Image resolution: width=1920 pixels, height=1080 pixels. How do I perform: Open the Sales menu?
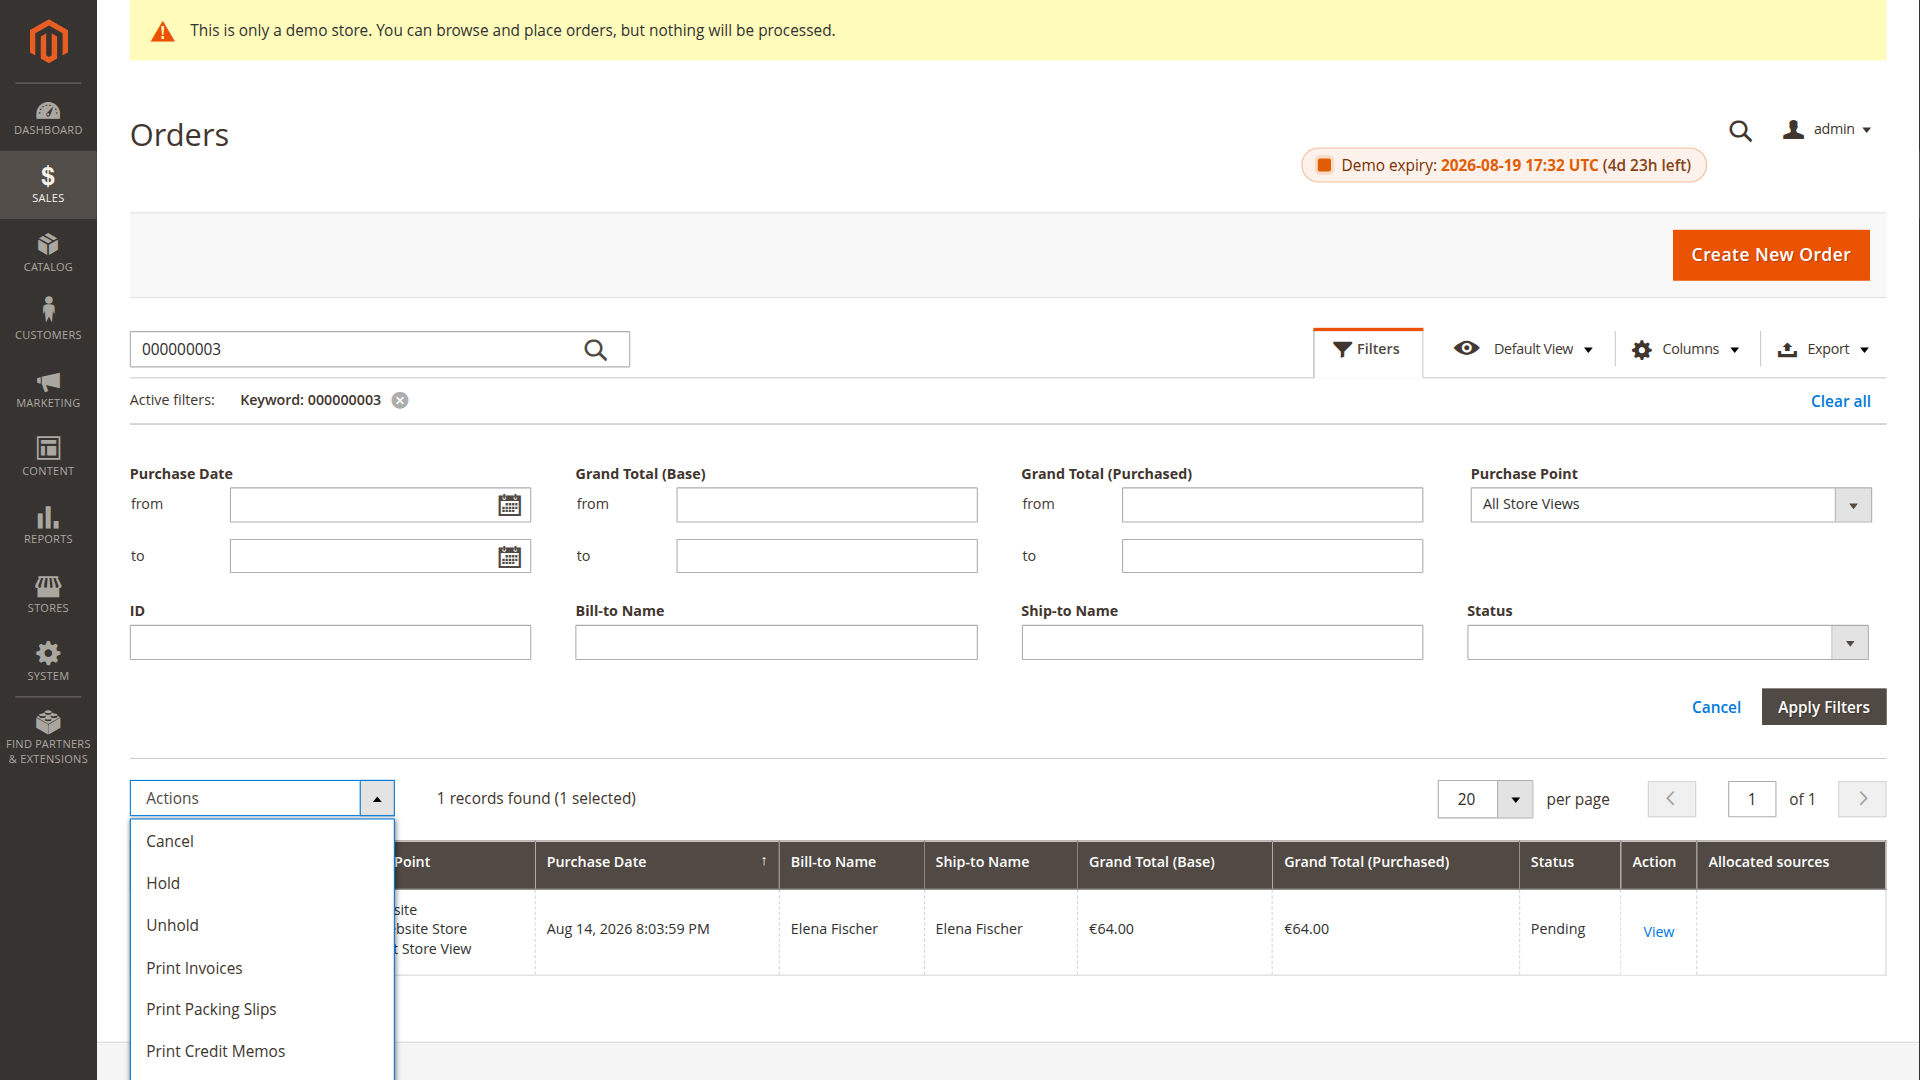(x=48, y=185)
